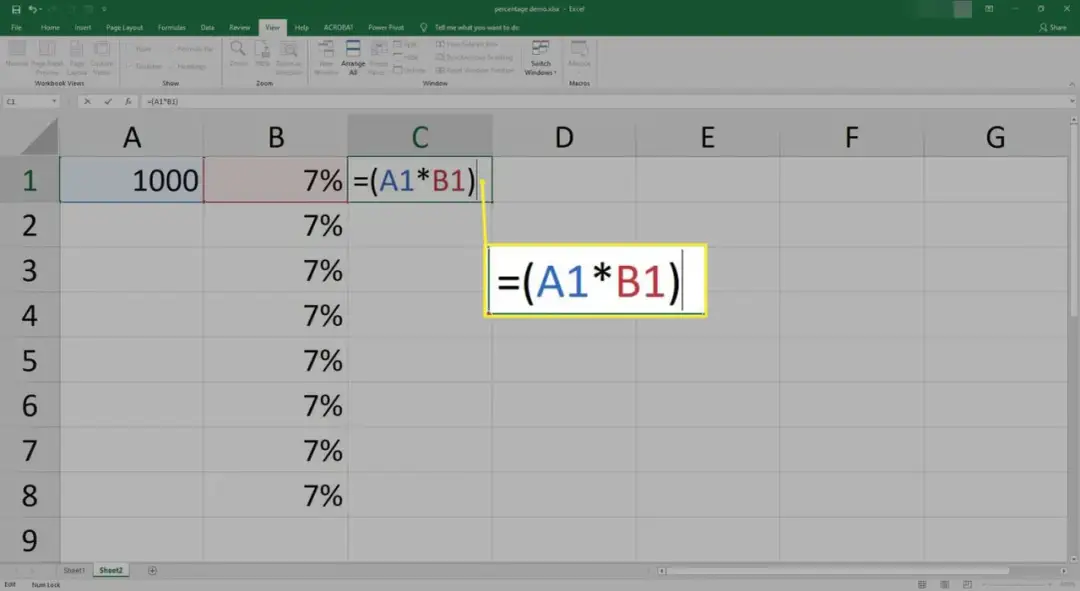Switch to the Home ribbon tab
The height and width of the screenshot is (591, 1080).
coord(49,27)
